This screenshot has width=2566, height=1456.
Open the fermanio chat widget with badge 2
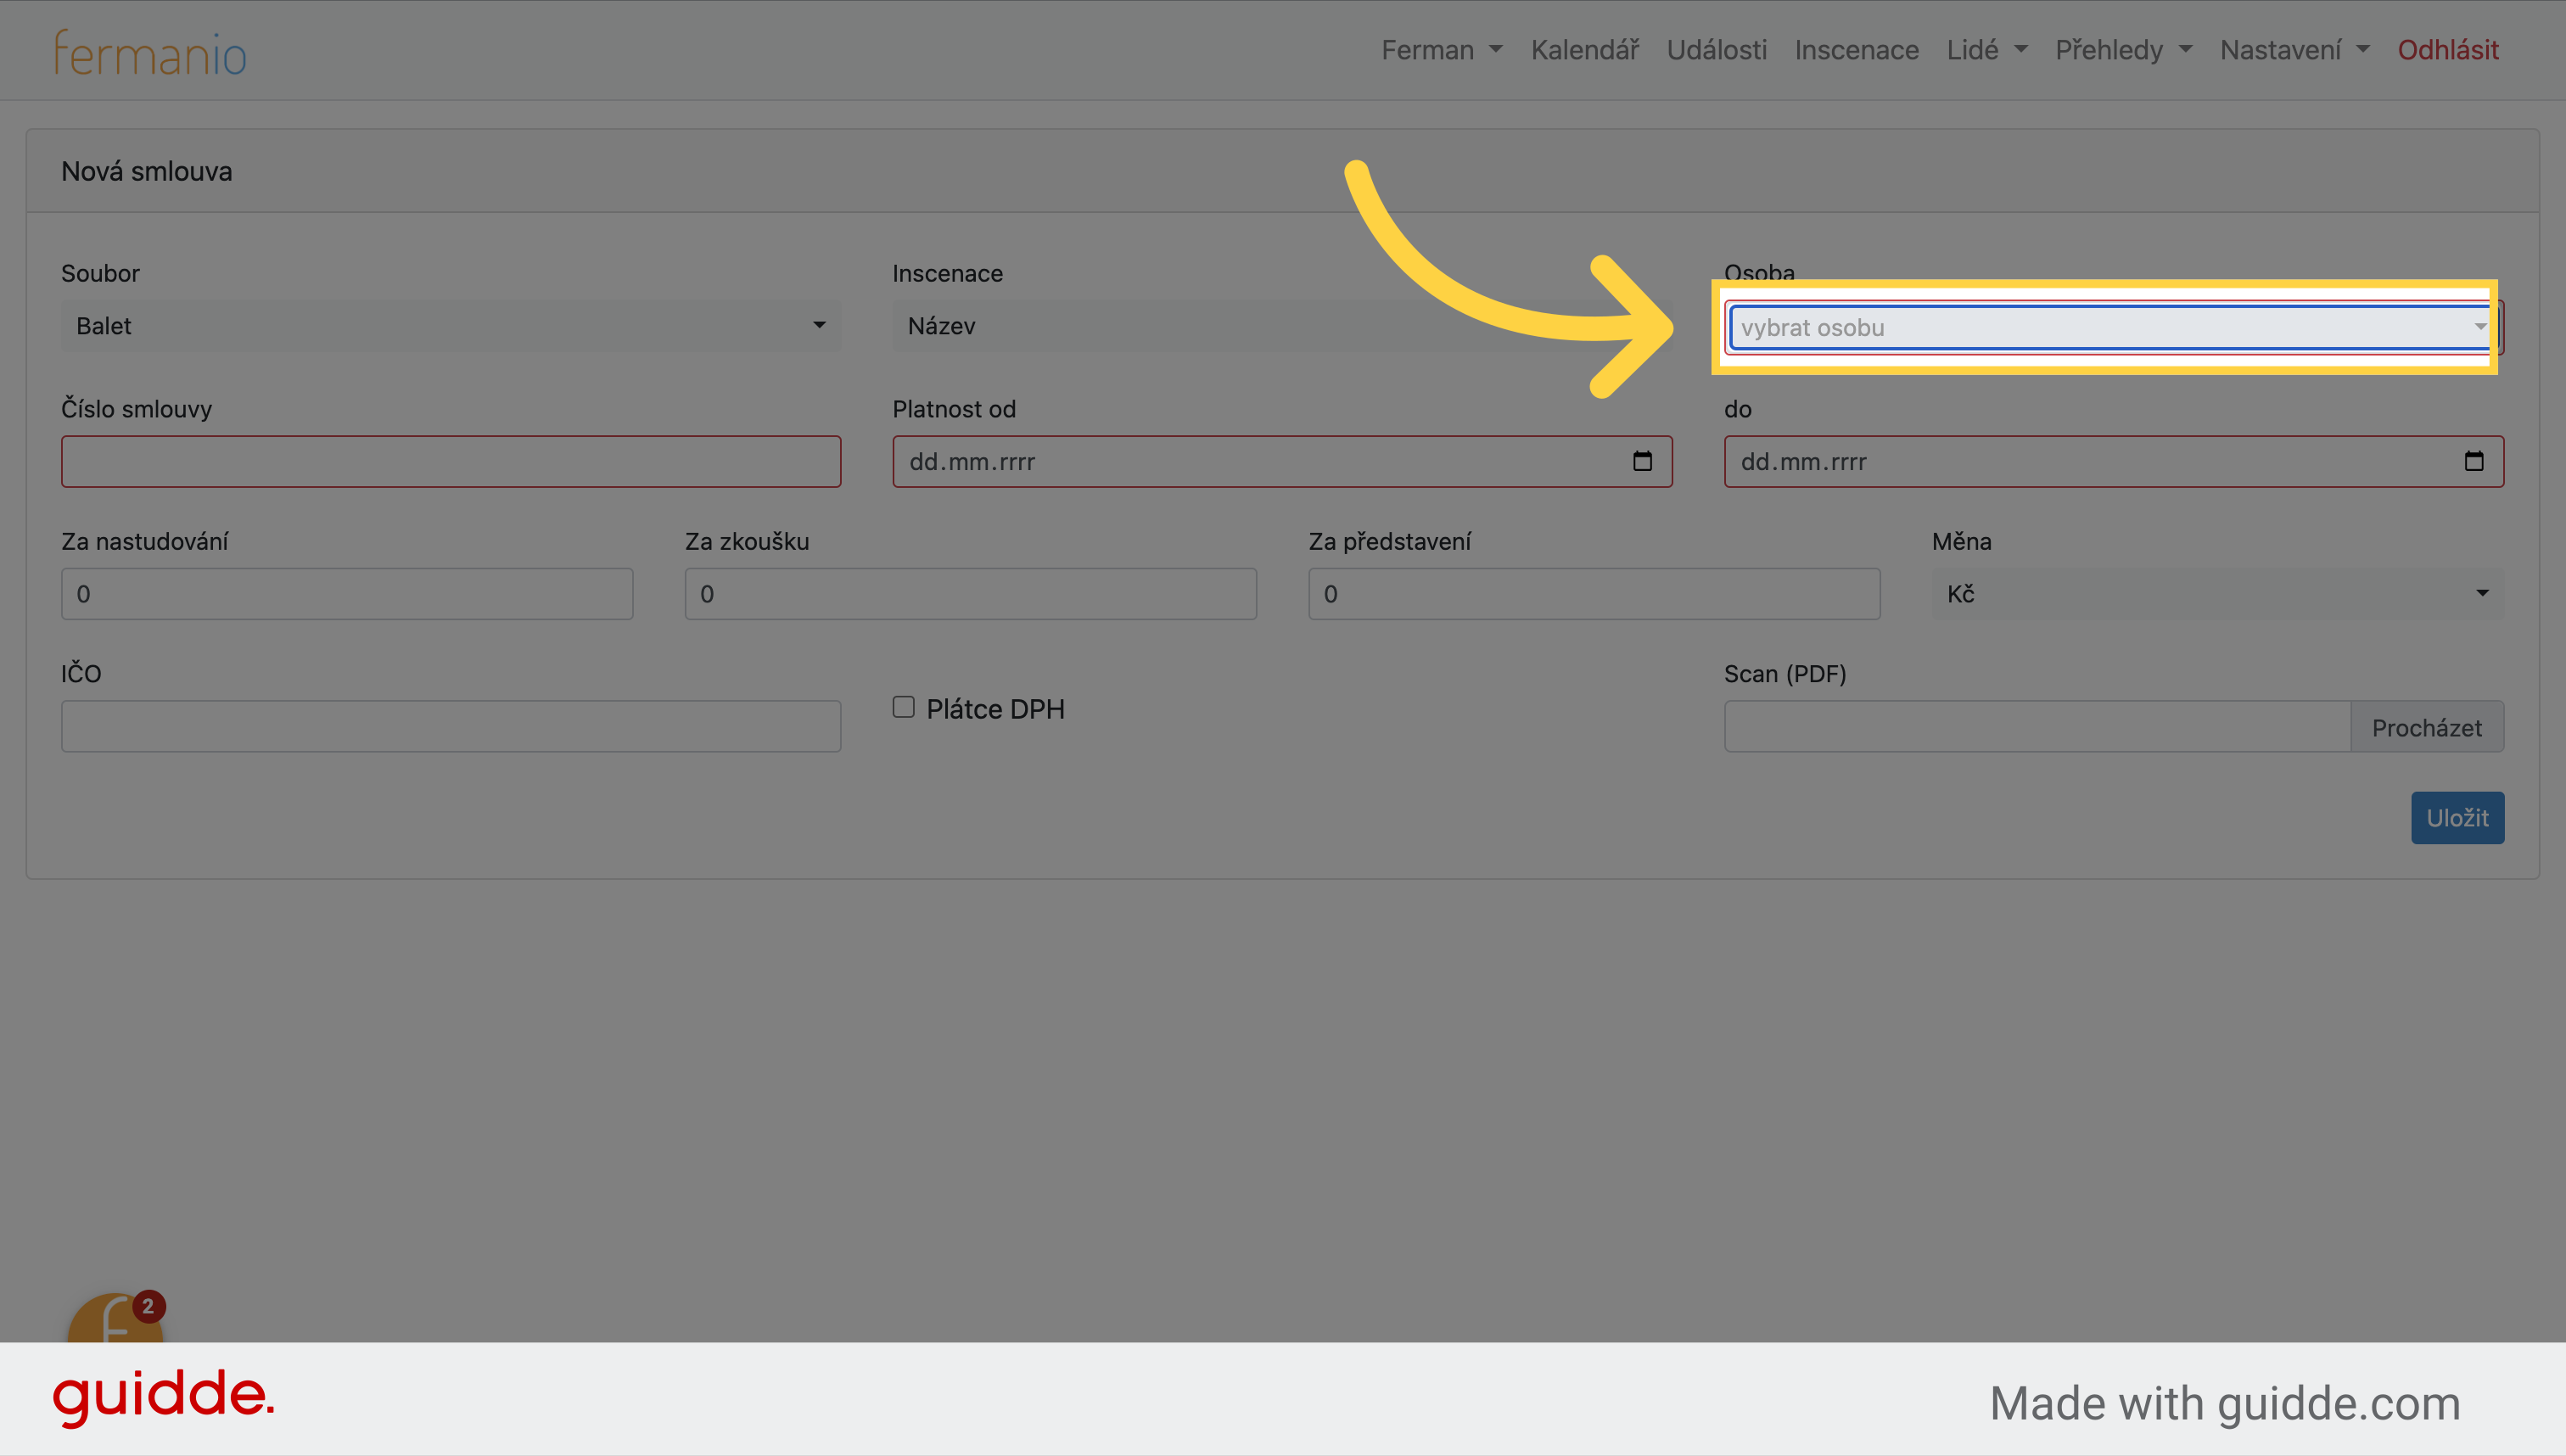pos(116,1318)
